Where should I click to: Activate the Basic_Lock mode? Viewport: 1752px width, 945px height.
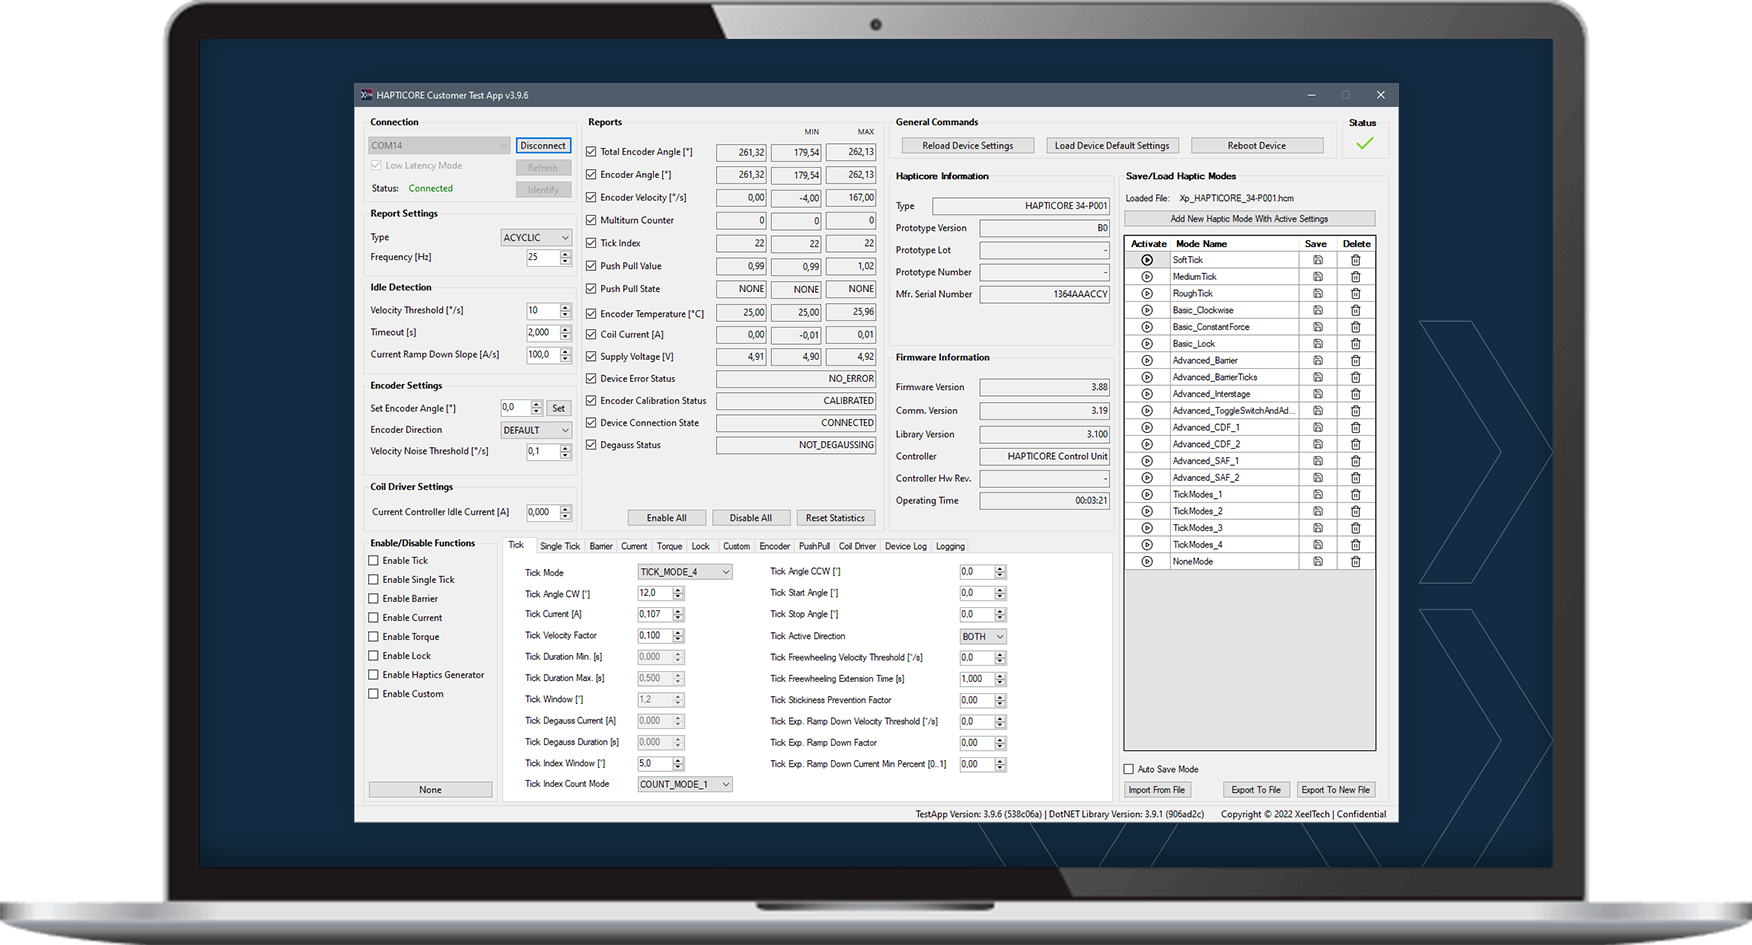[x=1147, y=344]
